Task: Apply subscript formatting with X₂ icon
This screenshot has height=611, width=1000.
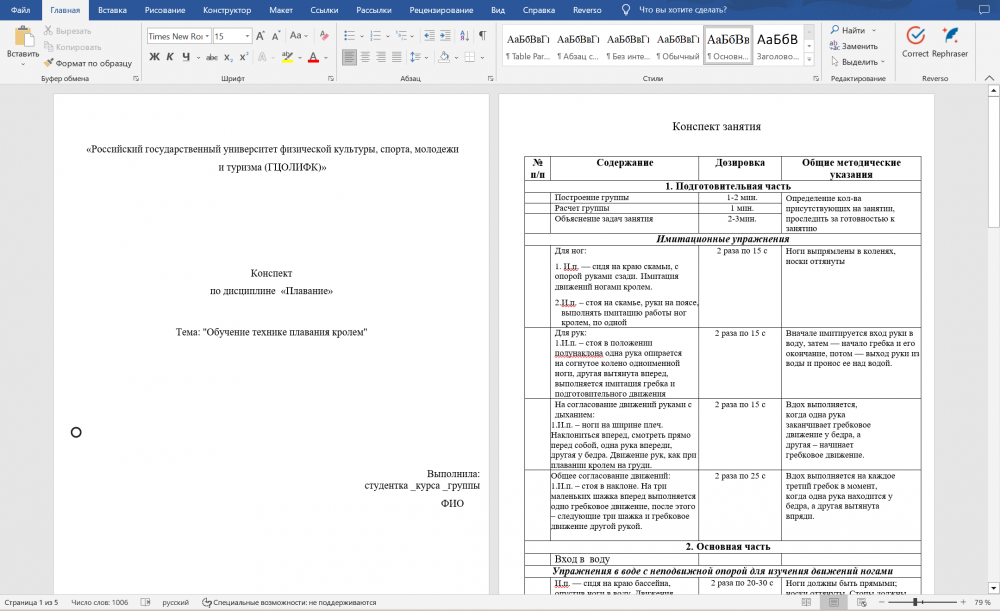Action: pyautogui.click(x=226, y=57)
